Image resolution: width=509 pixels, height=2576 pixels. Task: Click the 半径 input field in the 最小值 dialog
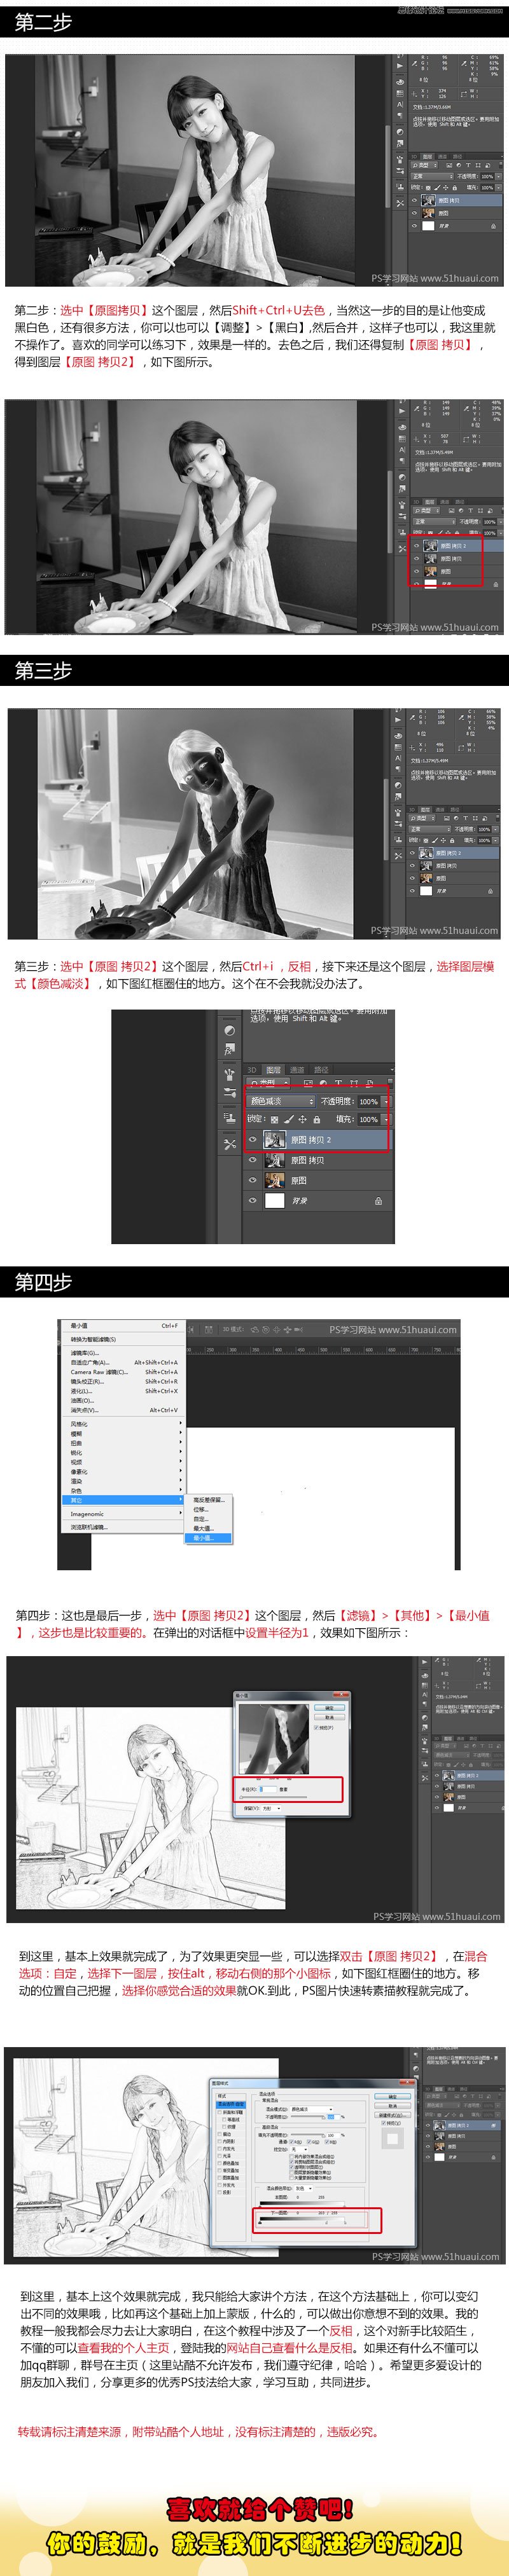pyautogui.click(x=269, y=1790)
